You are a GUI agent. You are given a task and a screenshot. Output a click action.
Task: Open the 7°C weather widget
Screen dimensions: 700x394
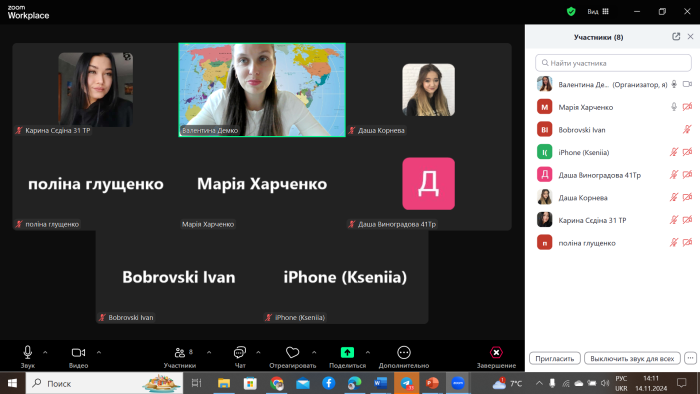point(508,383)
